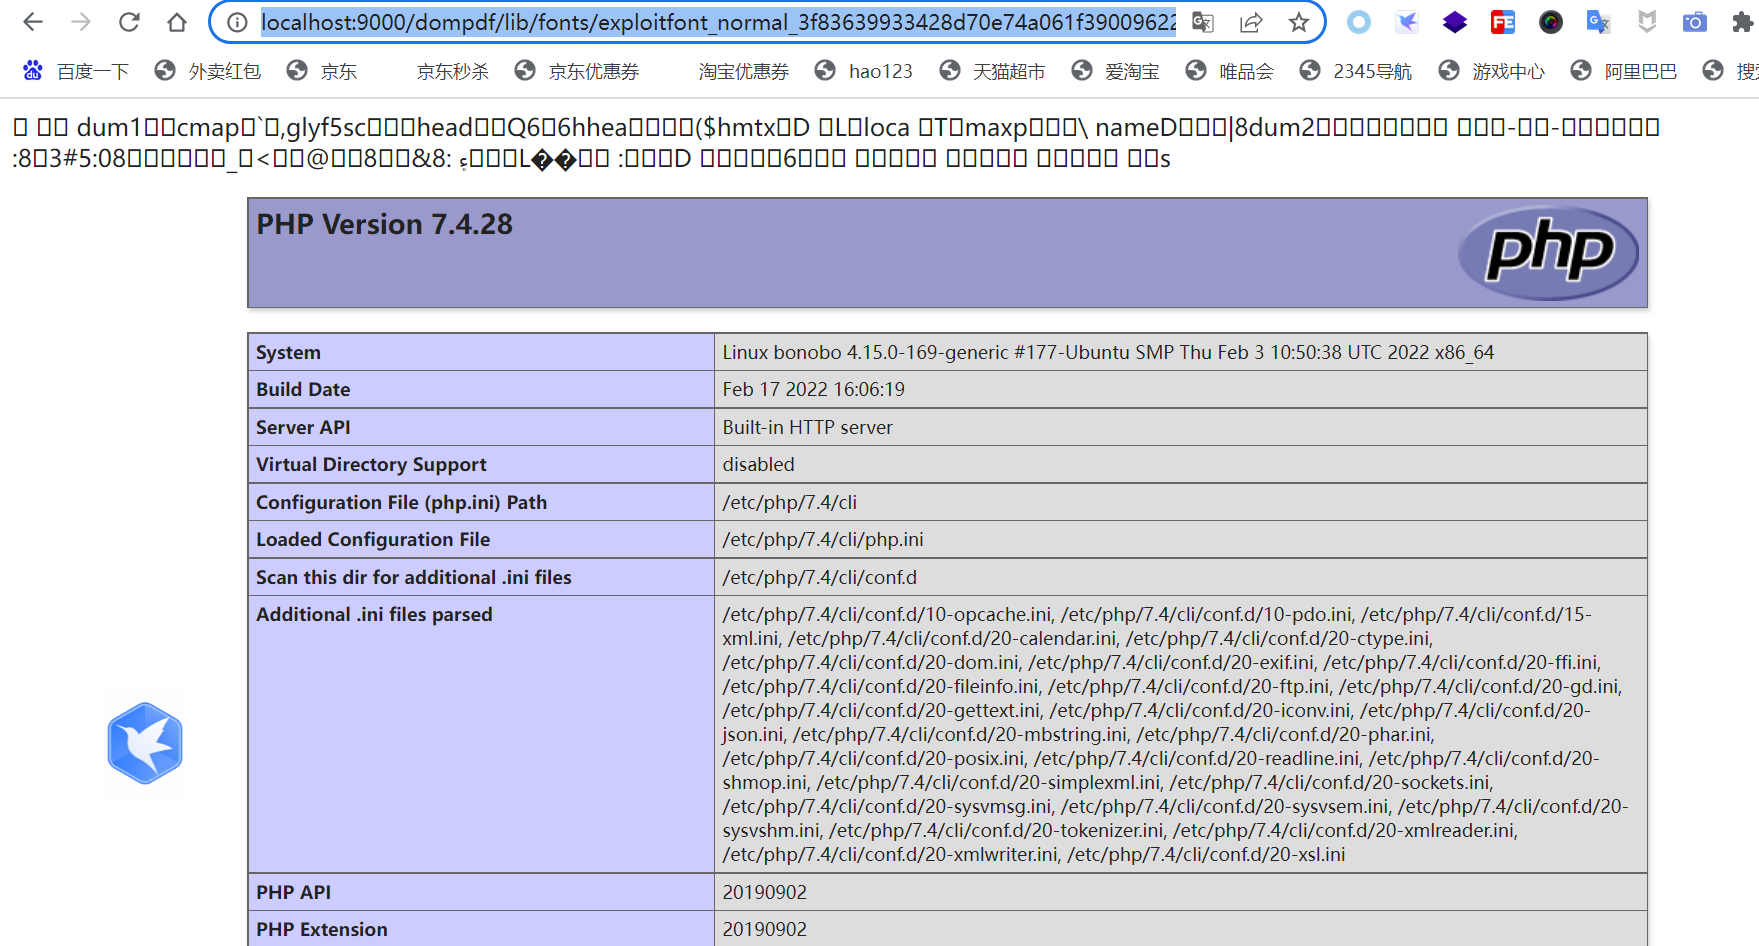This screenshot has width=1759, height=946.
Task: Select the System row label
Action: (288, 352)
